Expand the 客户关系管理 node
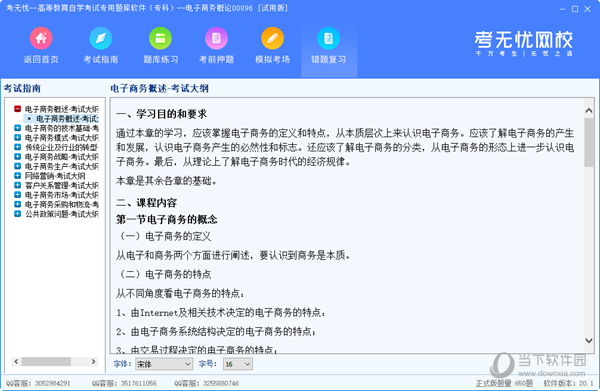 click(x=17, y=186)
